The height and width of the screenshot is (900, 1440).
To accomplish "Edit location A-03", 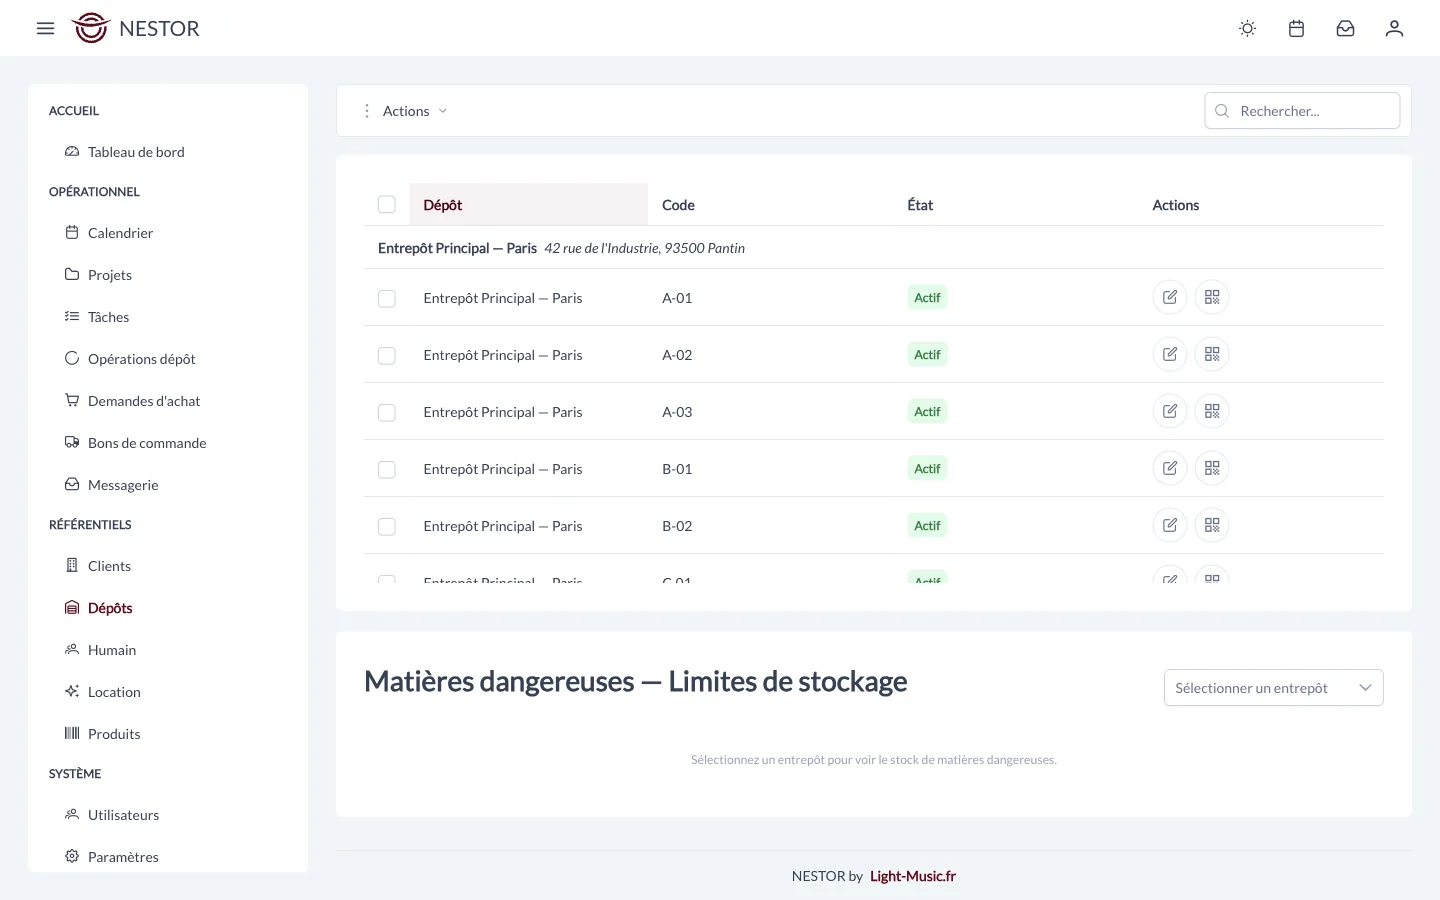I will [x=1170, y=411].
